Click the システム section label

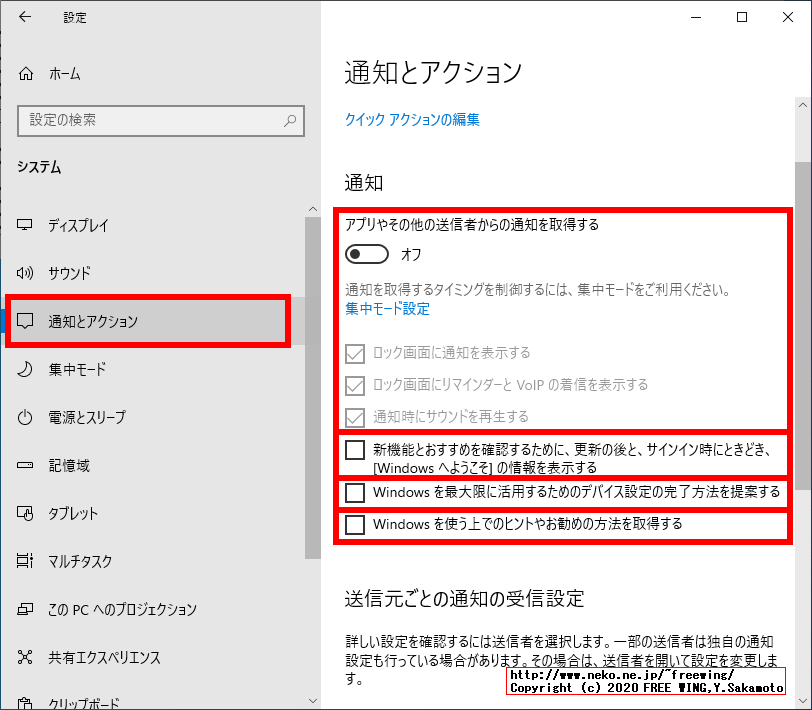pyautogui.click(x=39, y=167)
